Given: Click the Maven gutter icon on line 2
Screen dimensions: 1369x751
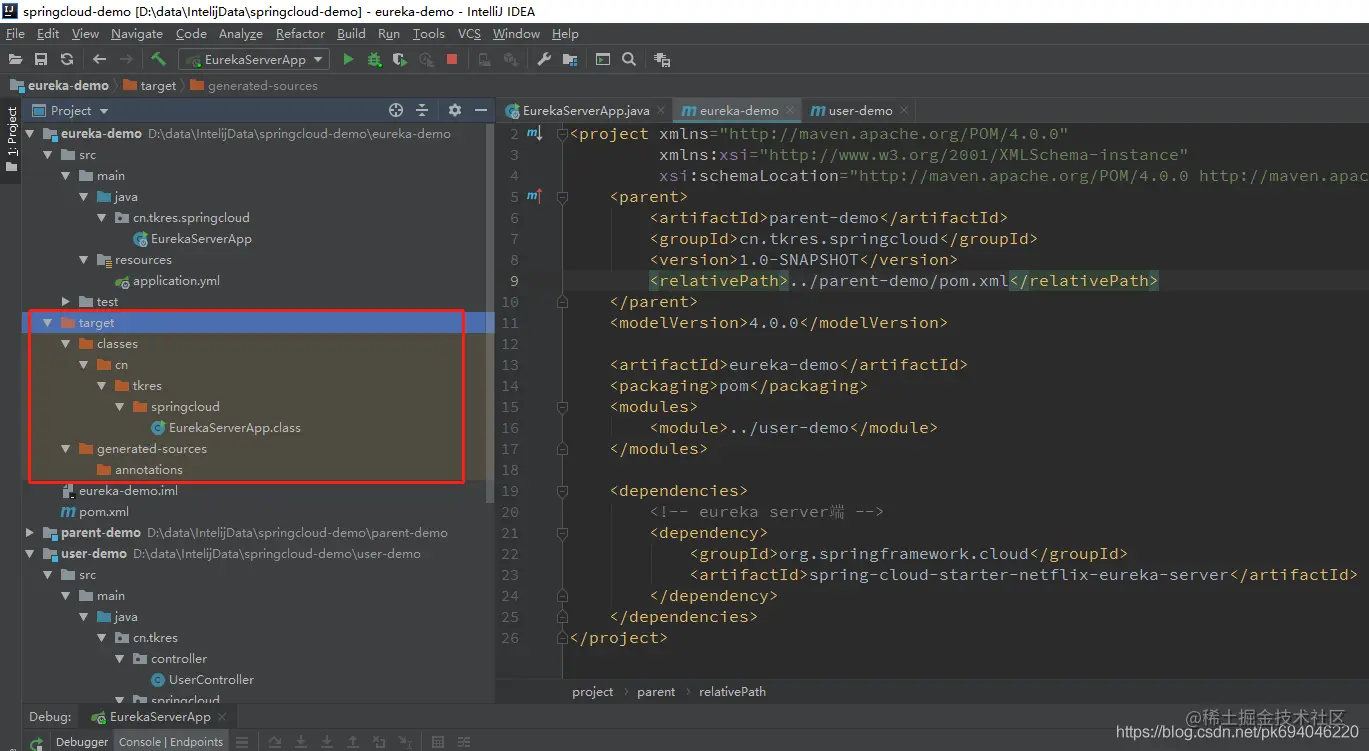Looking at the screenshot, I should 534,133.
